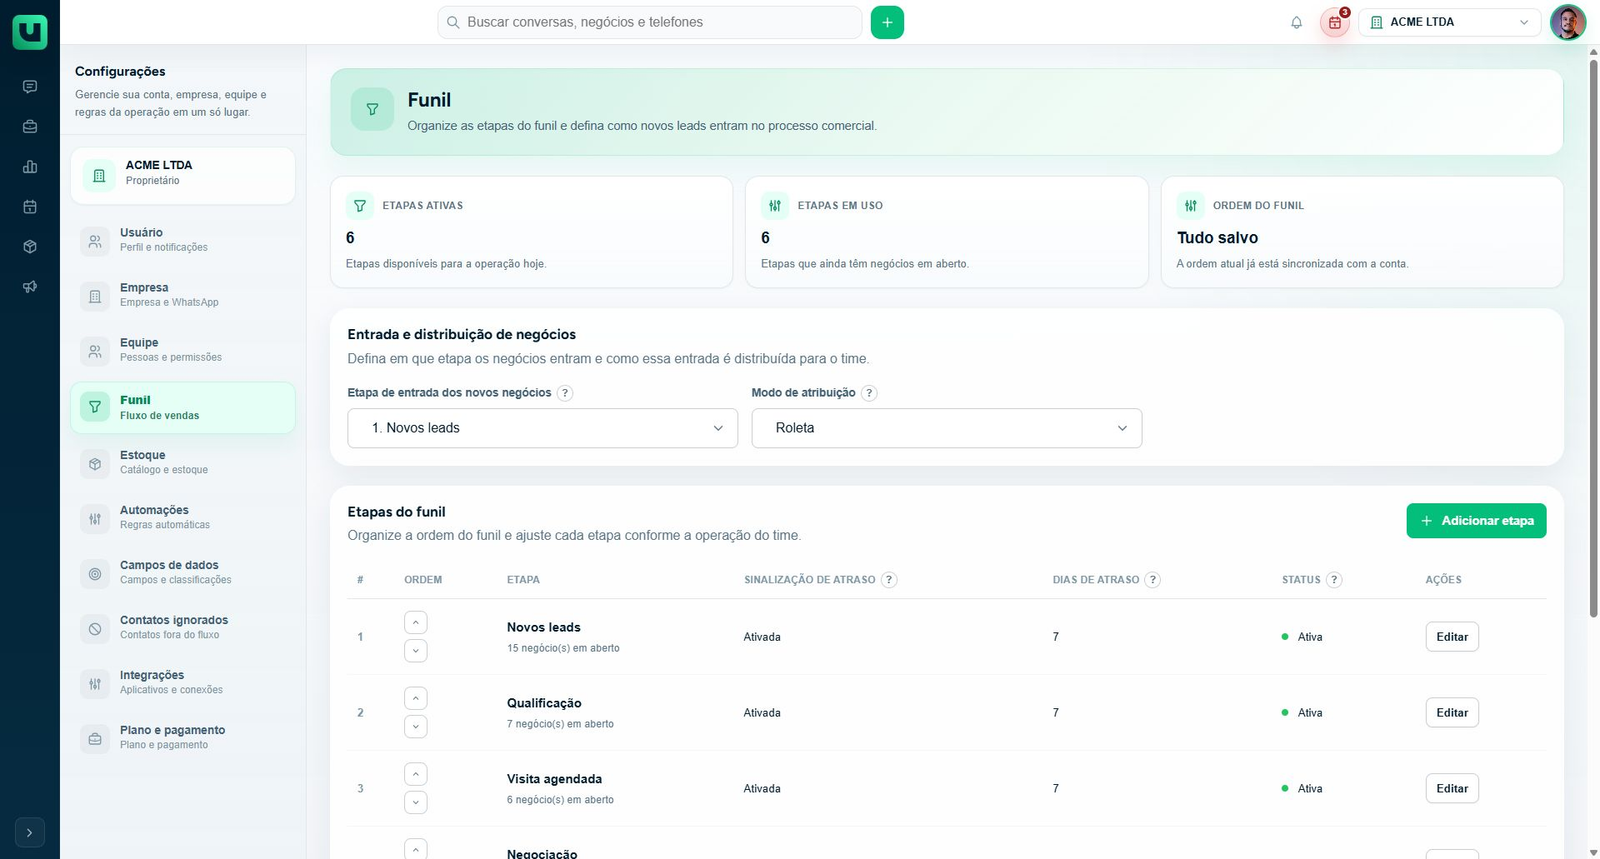Screen dimensions: 1600x859
Task: Click Tudo salvo status text
Action: (x=1217, y=238)
